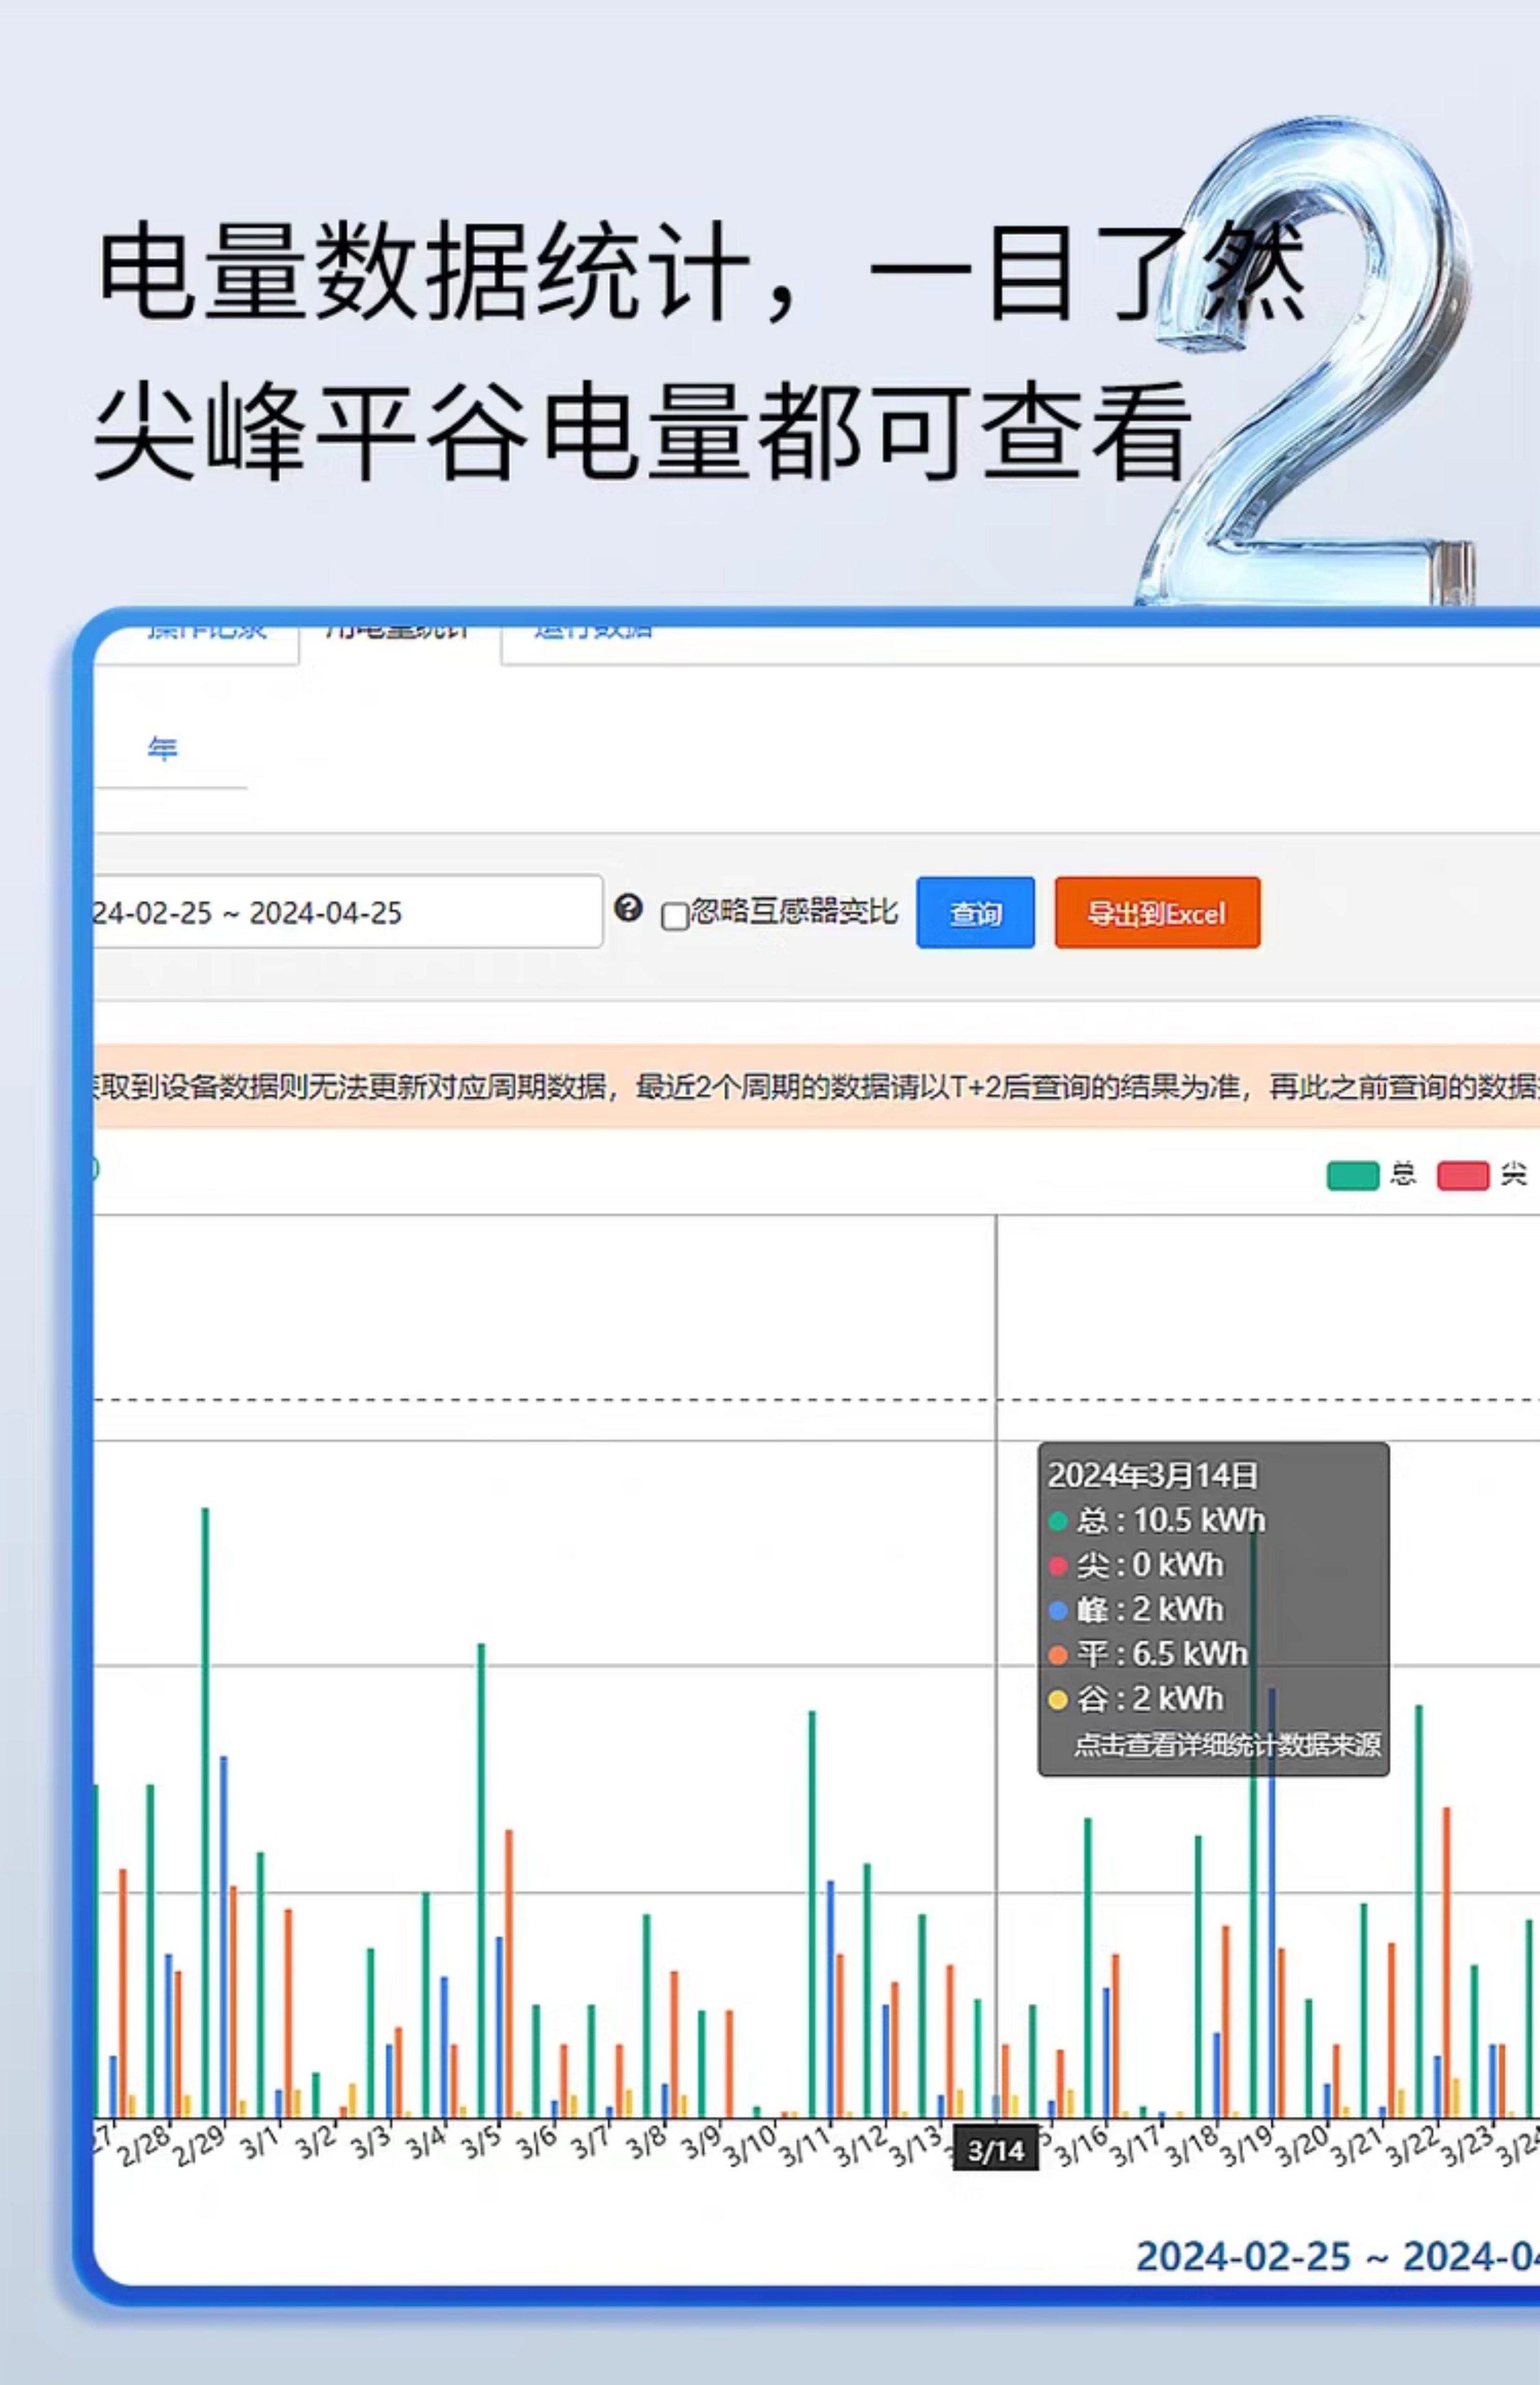
Task: Toggle the red 尖 legend swatch
Action: [x=1463, y=1175]
